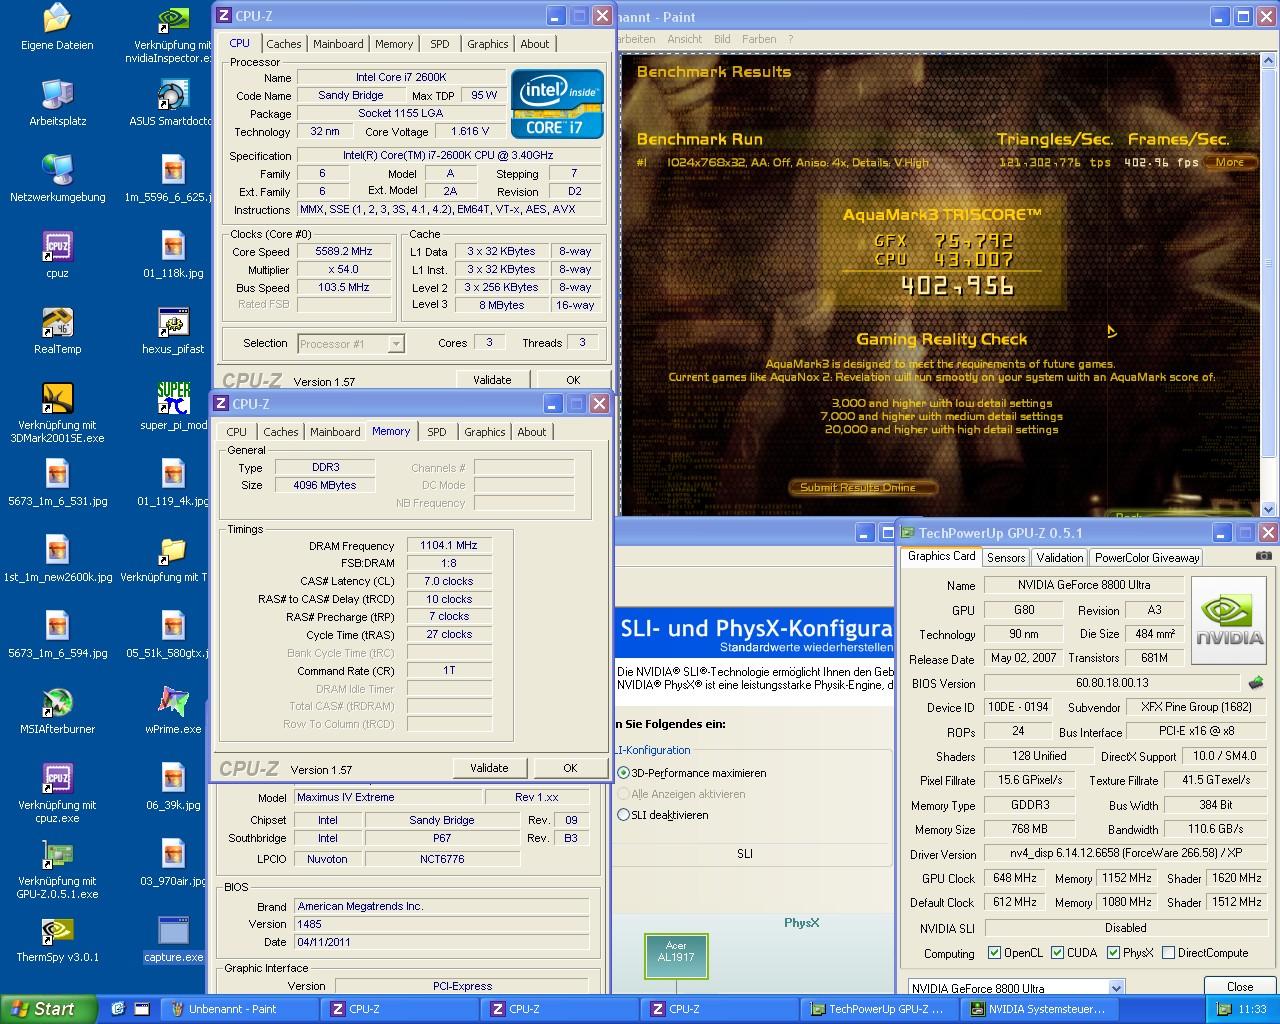Switch to Unbenannt - Paint in the taskbar
Viewport: 1280px width, 1024px height.
click(x=240, y=1009)
